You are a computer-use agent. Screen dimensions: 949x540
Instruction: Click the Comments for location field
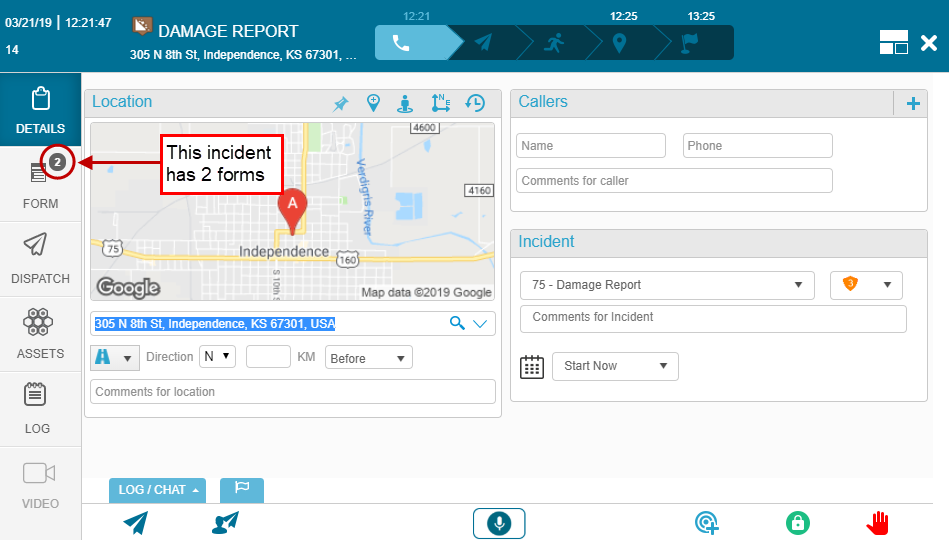point(293,392)
